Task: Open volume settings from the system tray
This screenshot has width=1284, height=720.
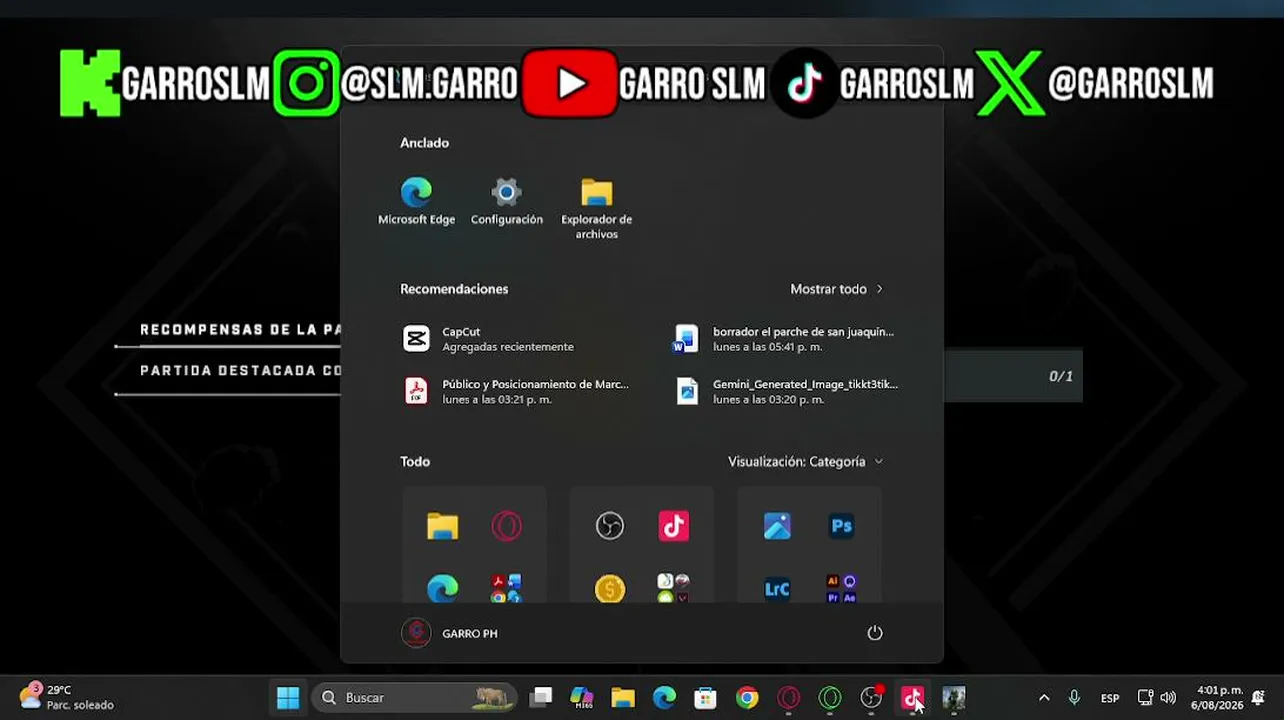Action: click(1168, 697)
